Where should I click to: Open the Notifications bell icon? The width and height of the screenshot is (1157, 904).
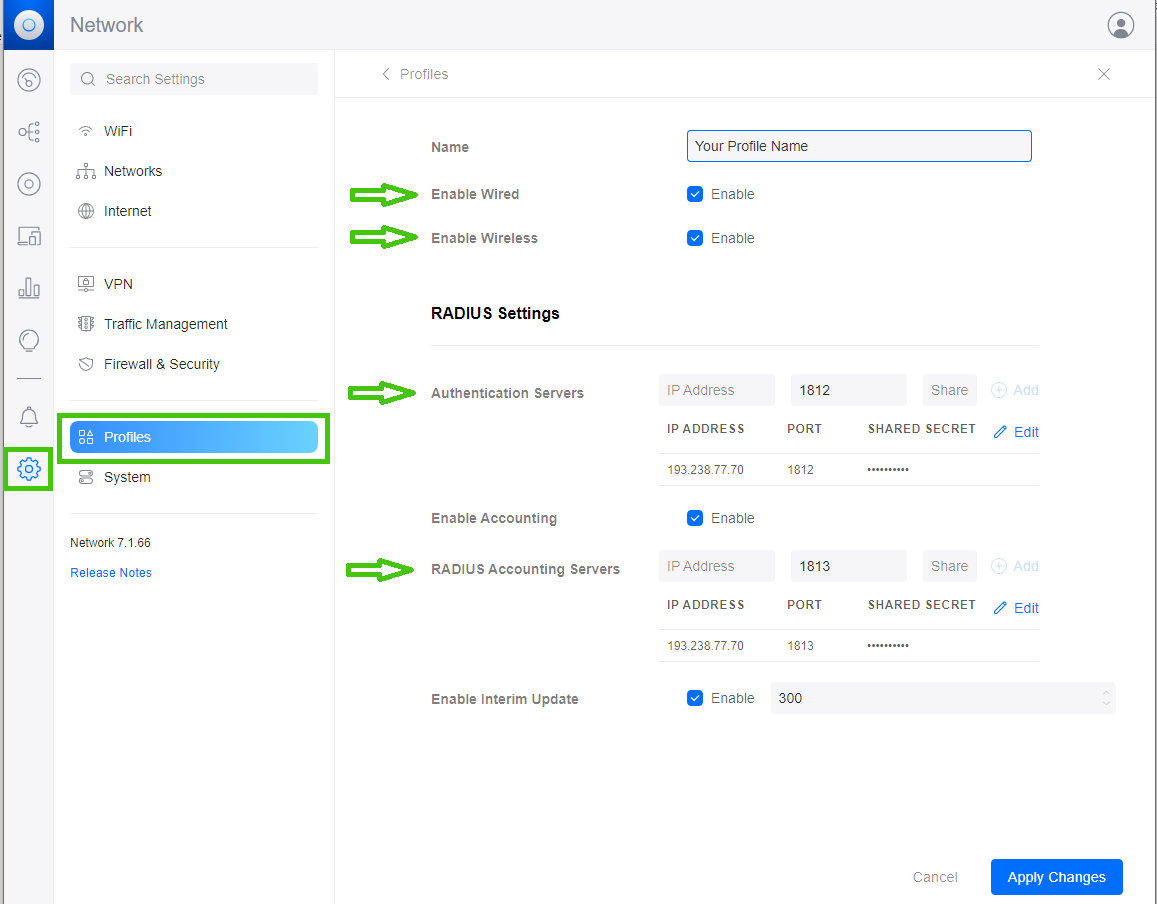click(x=29, y=417)
